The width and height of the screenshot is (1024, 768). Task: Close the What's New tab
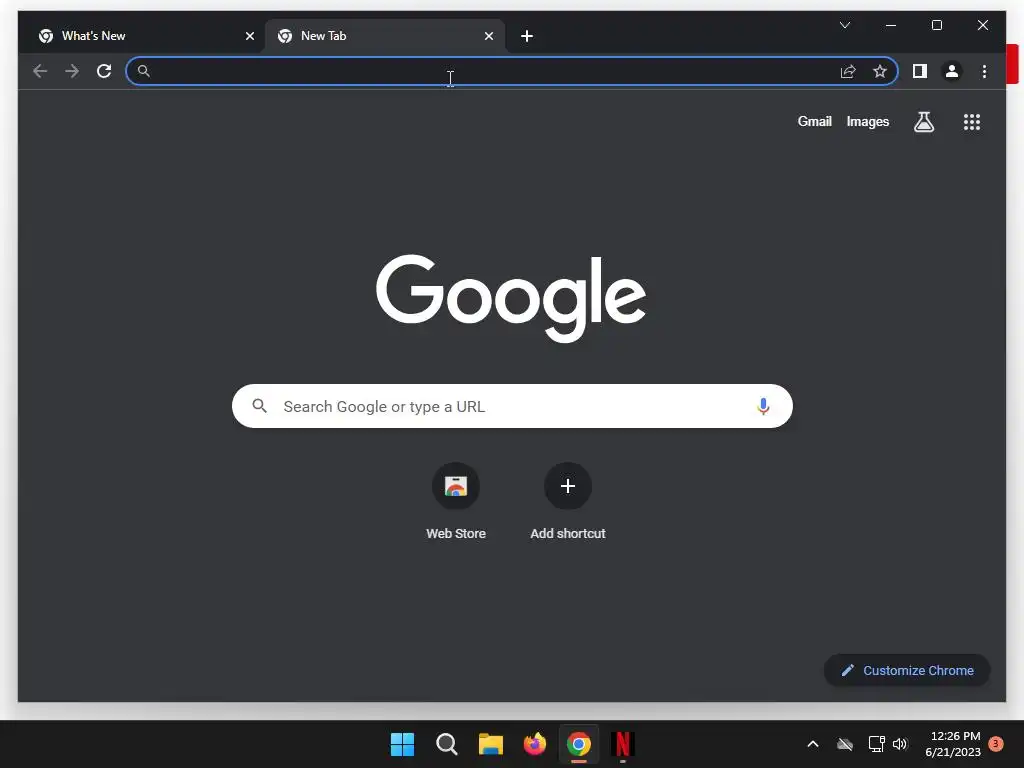[249, 36]
